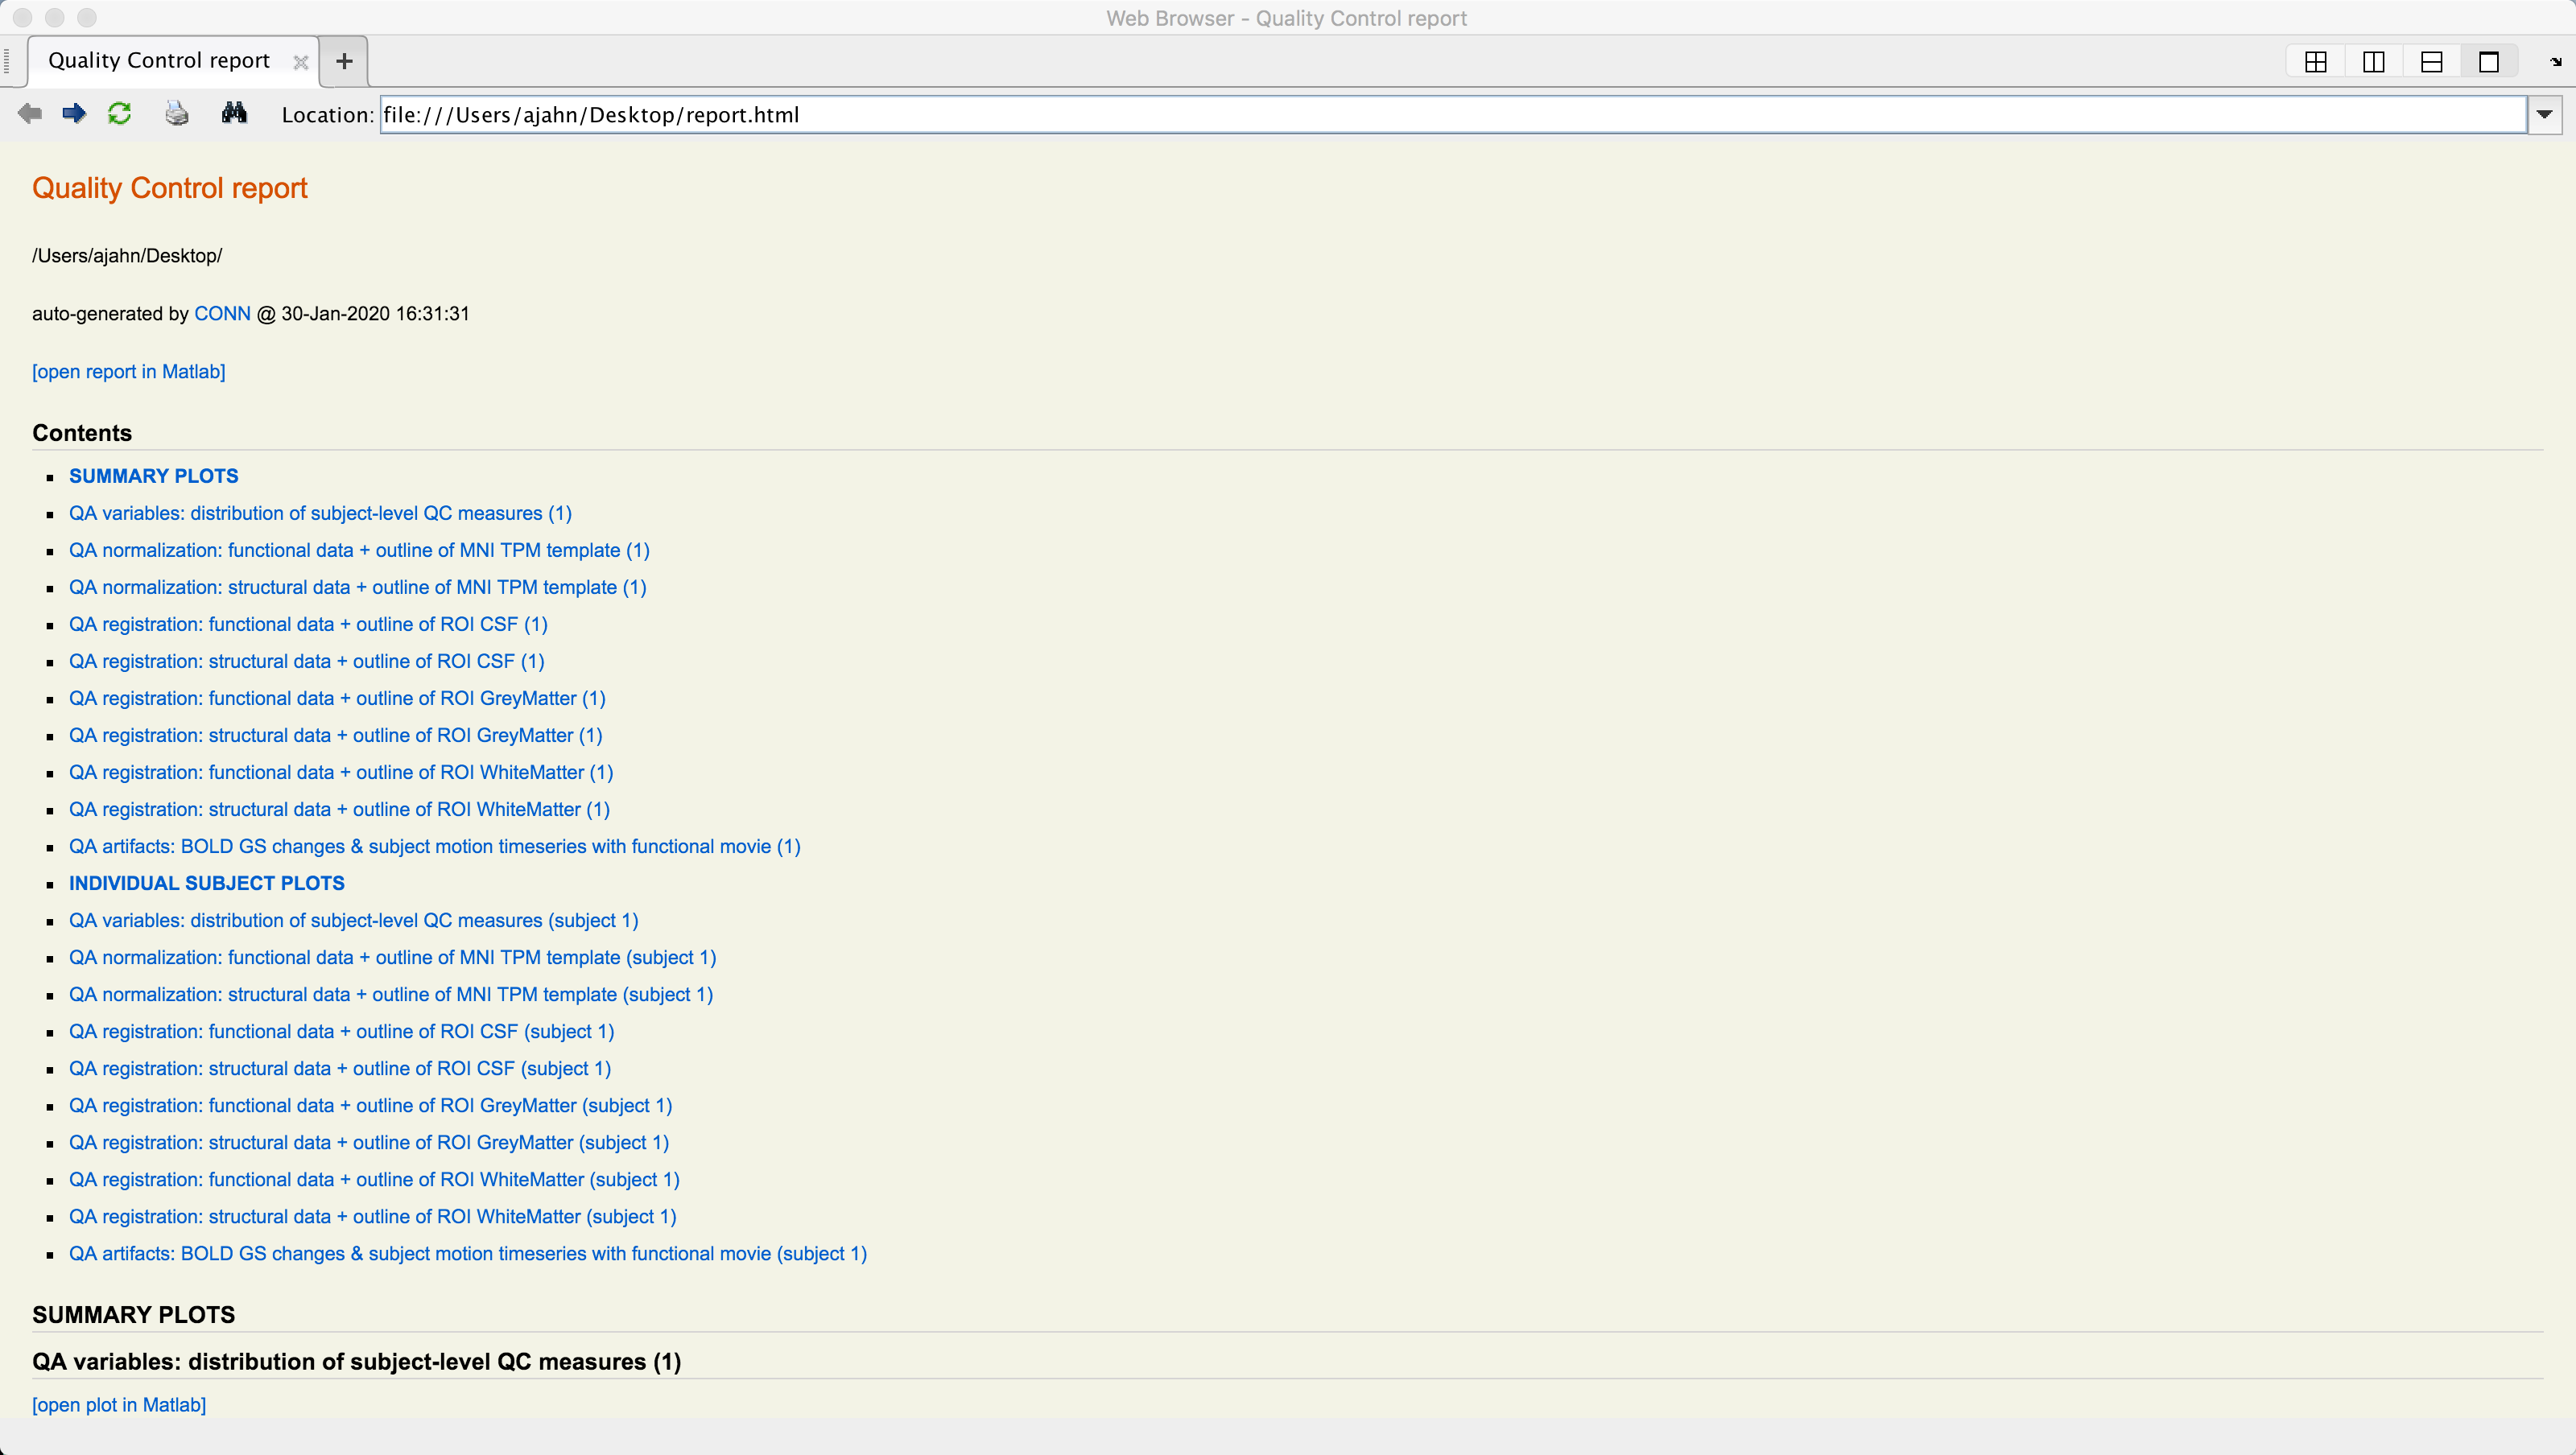Screen dimensions: 2576x1455
Task: Switch to top/bottom split layout icon
Action: point(2432,62)
